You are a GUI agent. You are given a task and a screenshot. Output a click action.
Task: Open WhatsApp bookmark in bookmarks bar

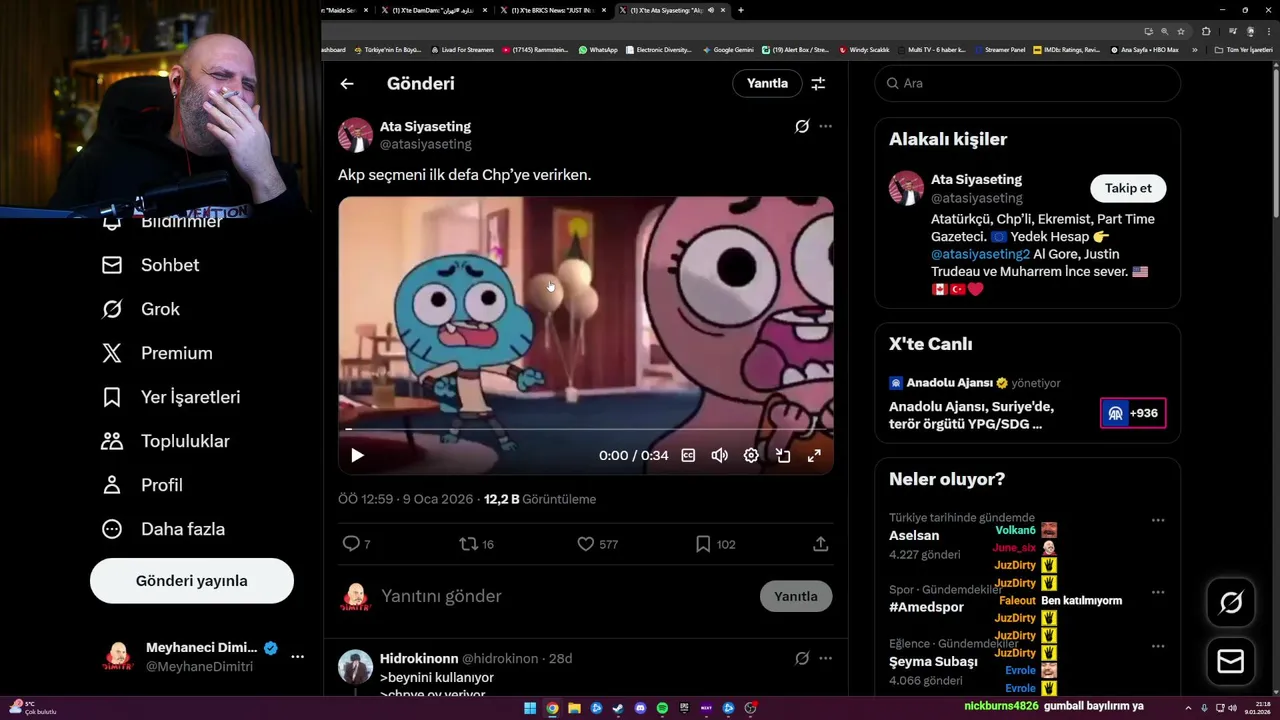pos(598,49)
